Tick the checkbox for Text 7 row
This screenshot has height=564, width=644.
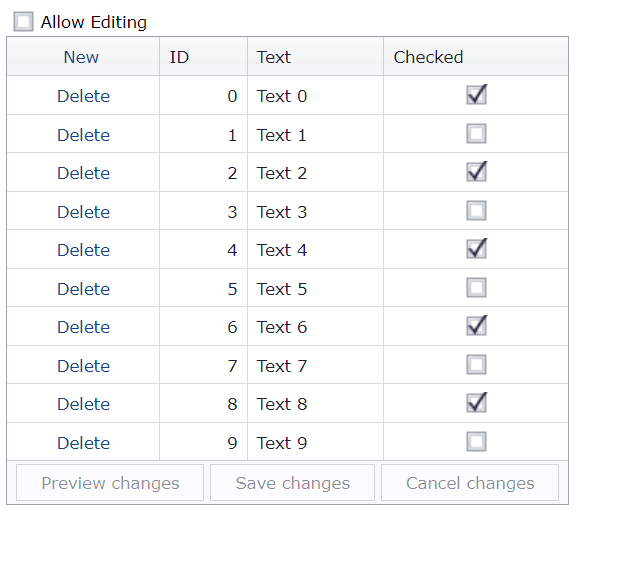[x=476, y=365]
